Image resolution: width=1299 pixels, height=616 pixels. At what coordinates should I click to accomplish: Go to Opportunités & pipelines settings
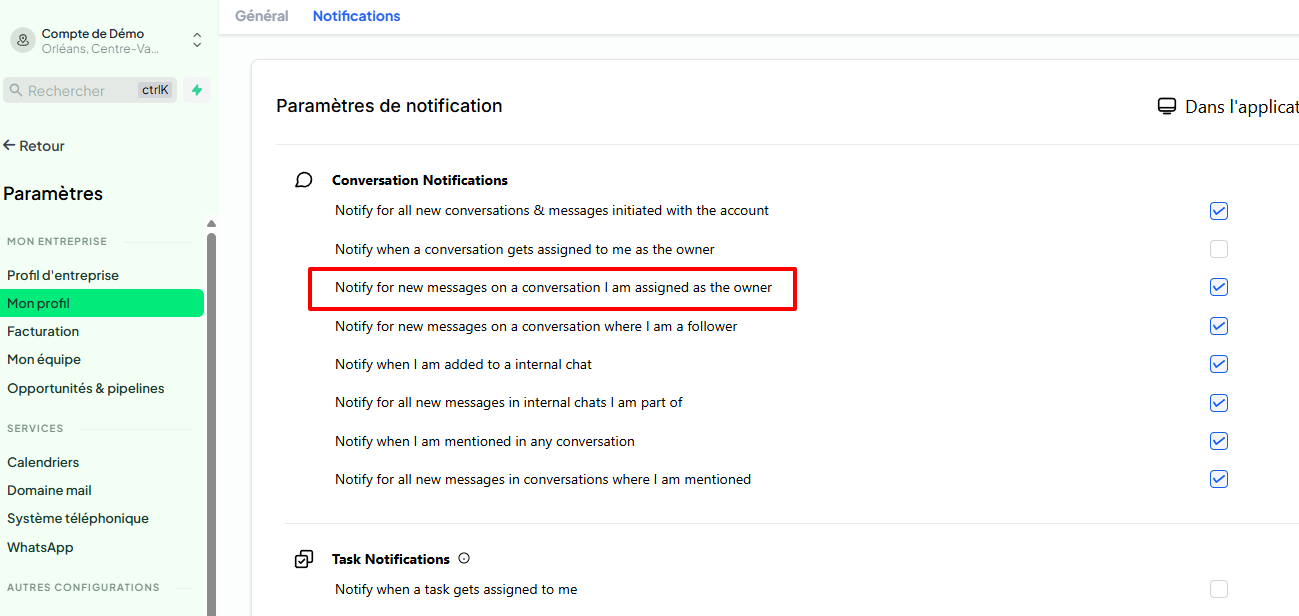pos(86,388)
